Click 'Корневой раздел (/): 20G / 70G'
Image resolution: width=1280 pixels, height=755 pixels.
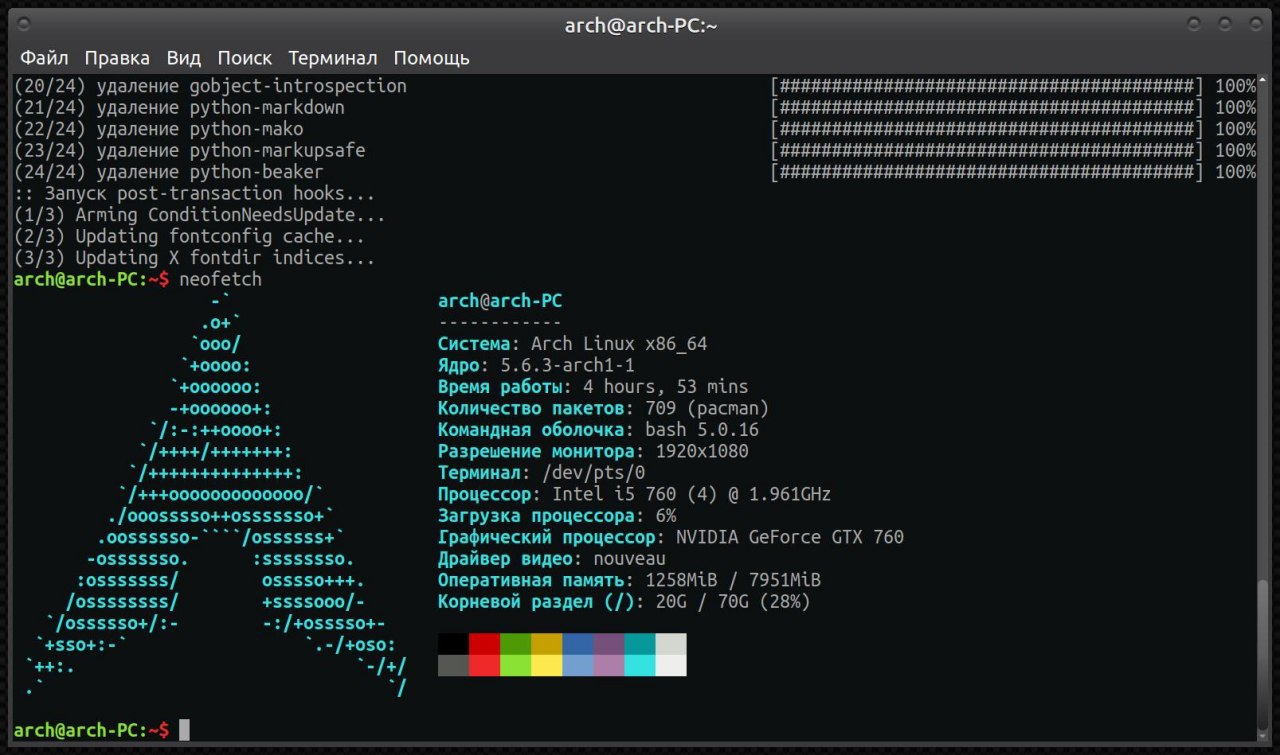click(624, 602)
